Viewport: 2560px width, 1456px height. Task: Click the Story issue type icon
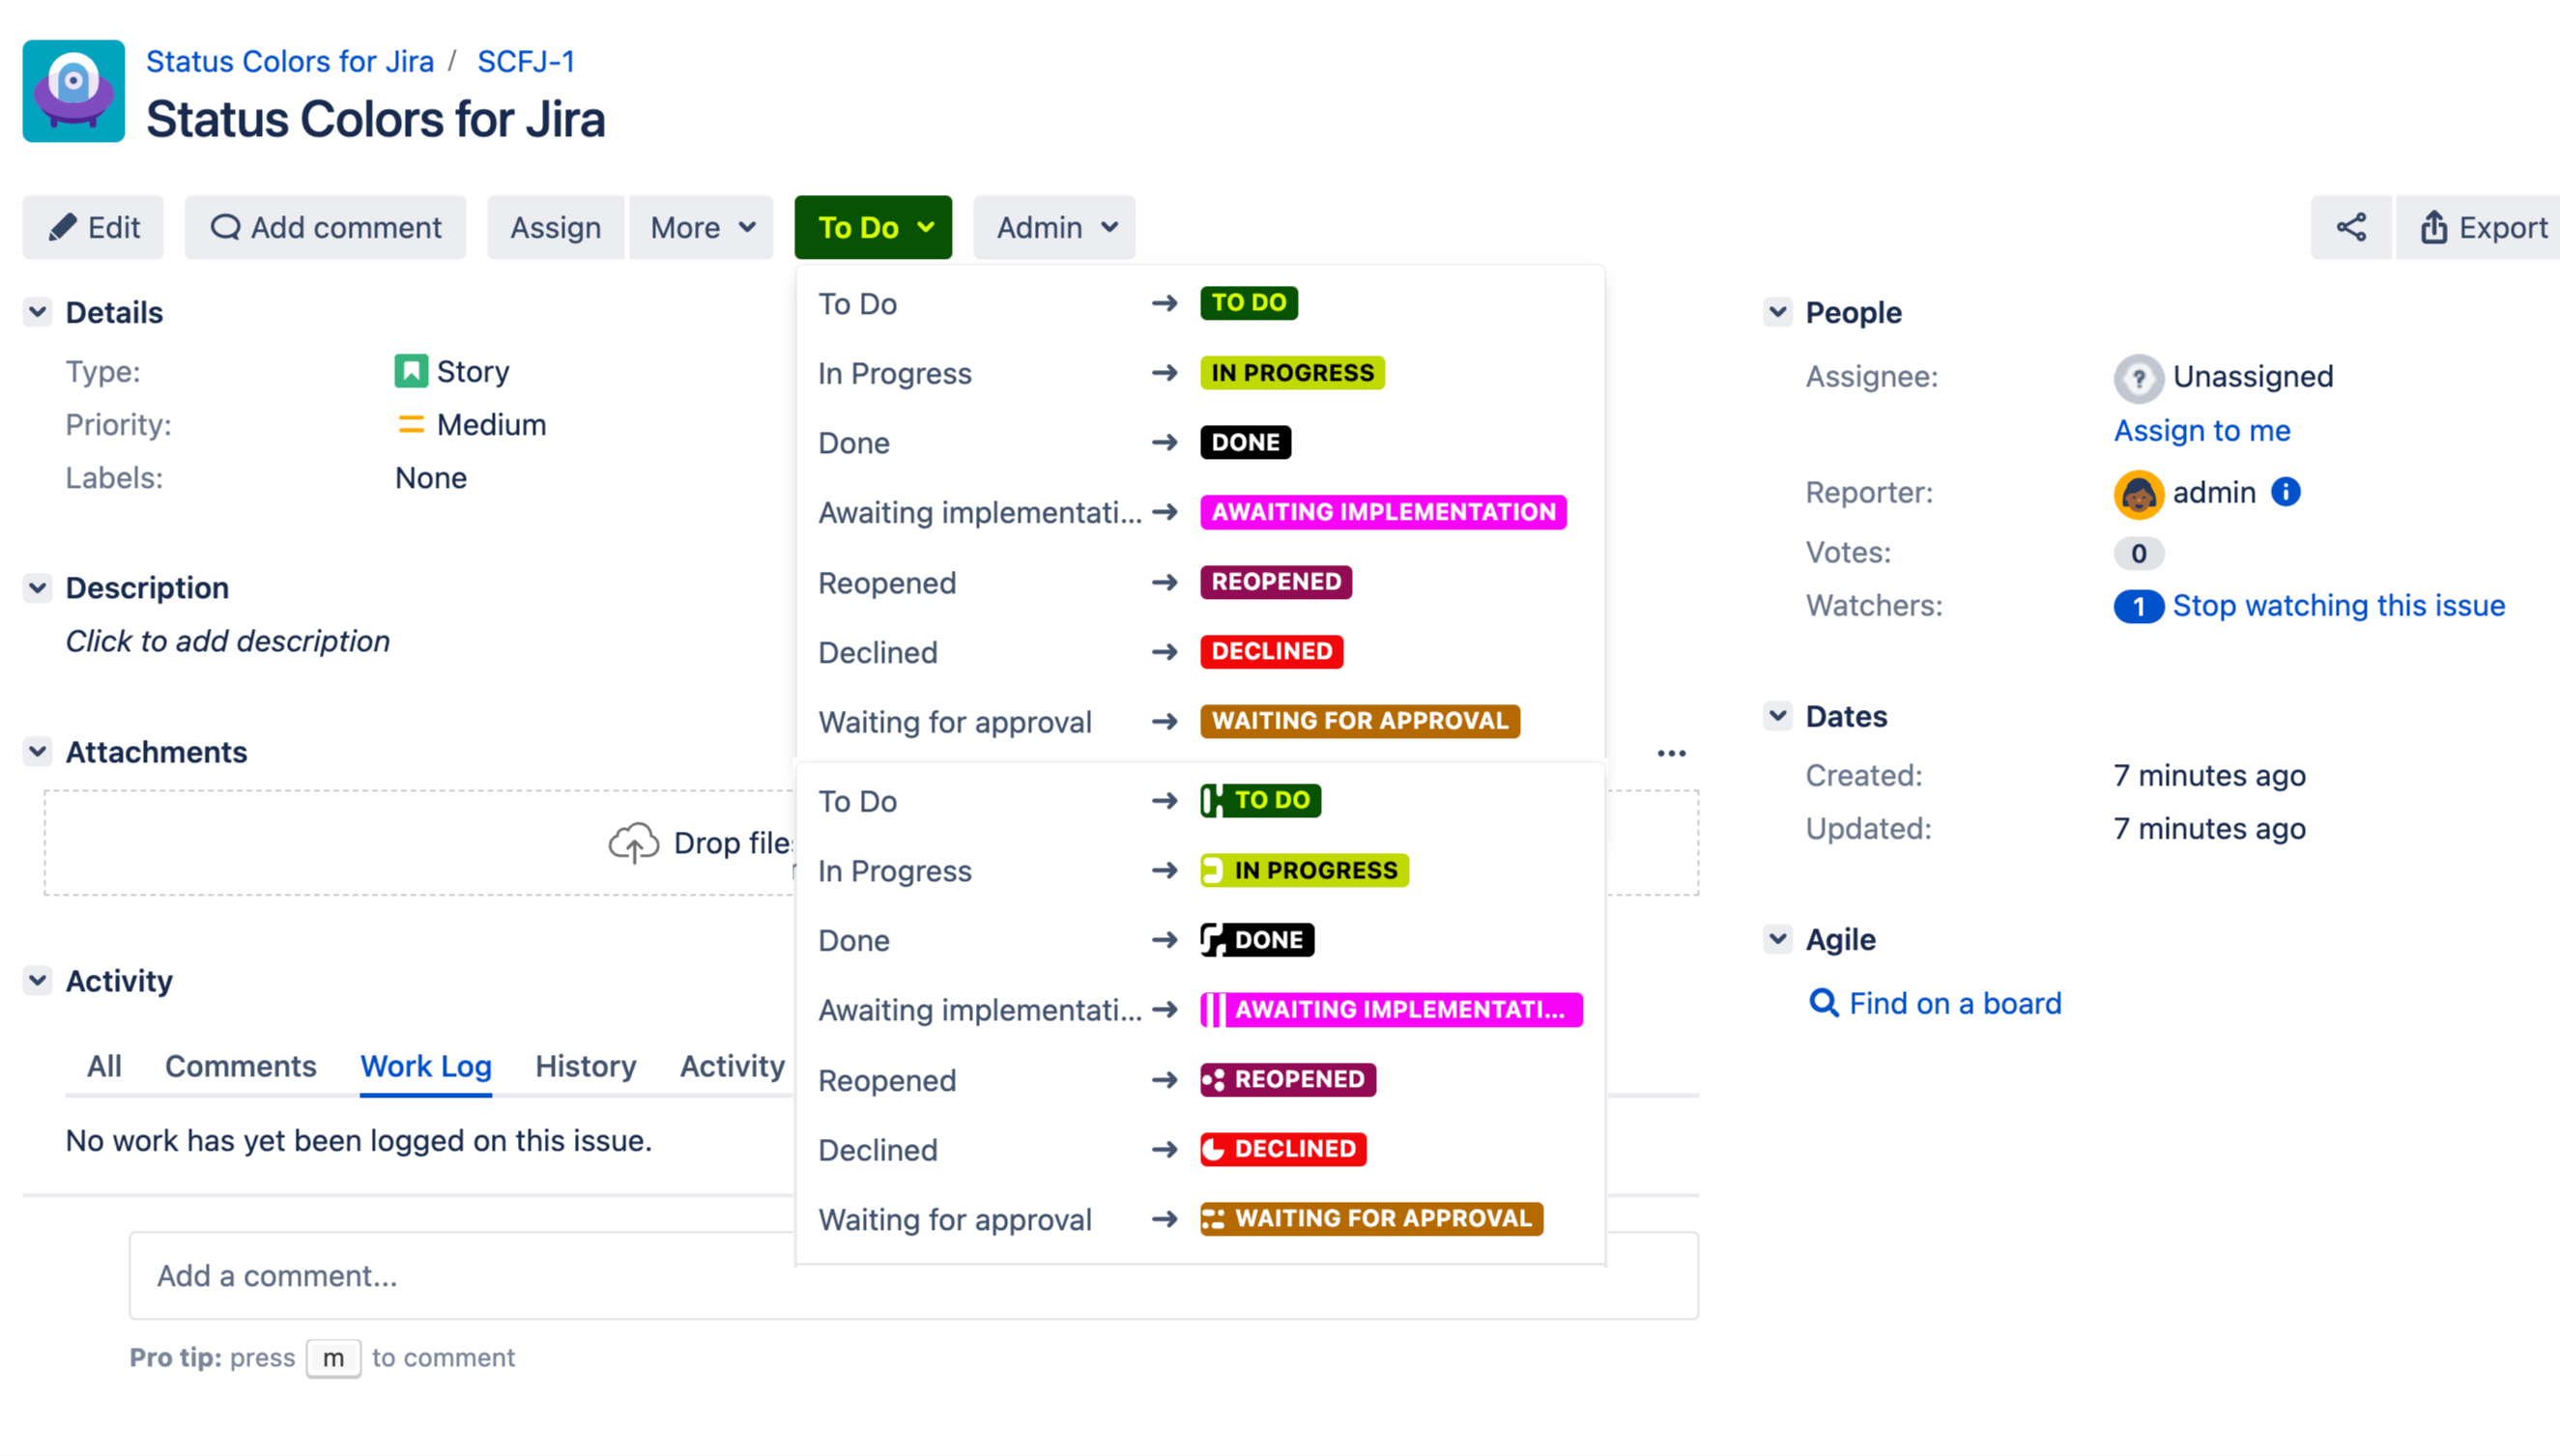point(410,371)
